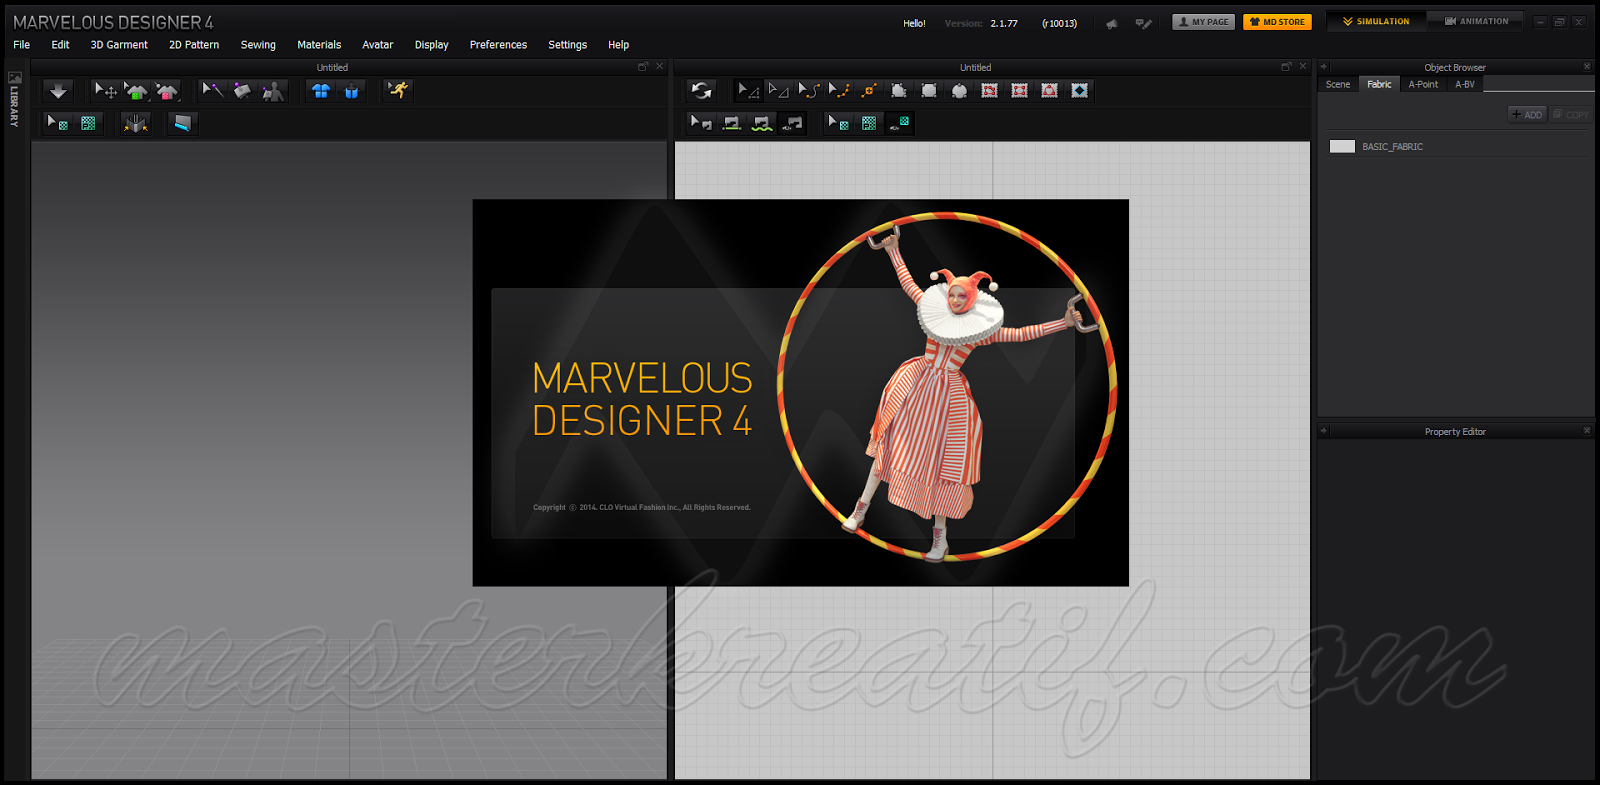Screen dimensions: 1600x785
Task: Open the Edit menu
Action: pyautogui.click(x=60, y=45)
